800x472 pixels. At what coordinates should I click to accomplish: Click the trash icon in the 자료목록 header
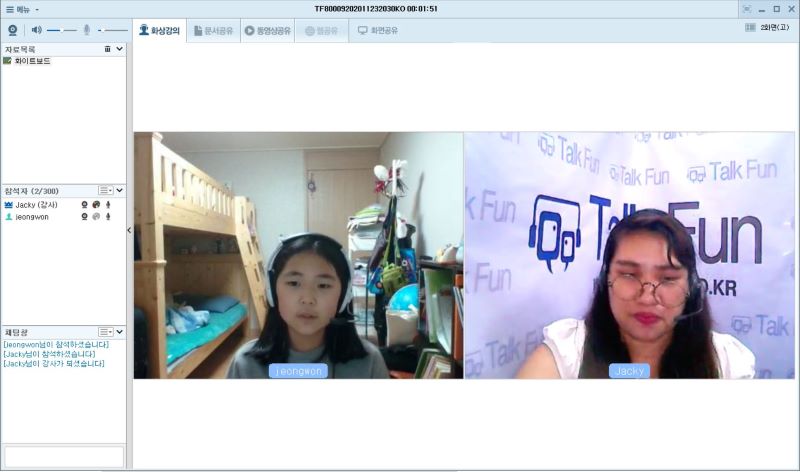tap(107, 48)
